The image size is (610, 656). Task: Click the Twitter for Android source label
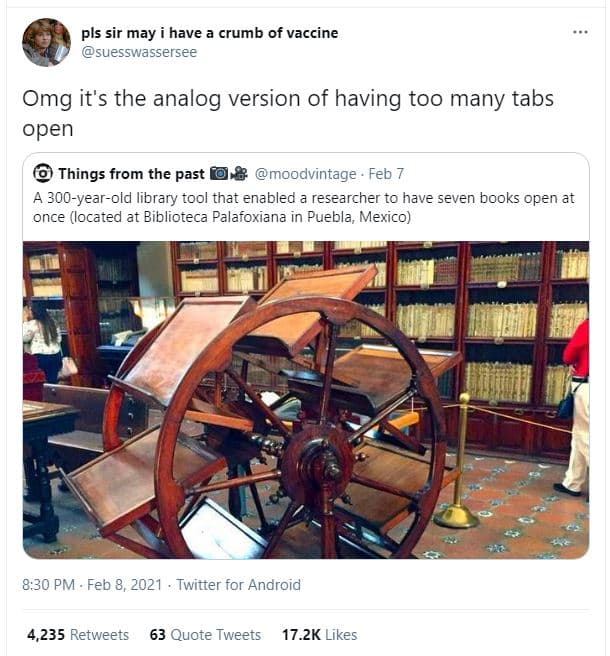[x=238, y=584]
